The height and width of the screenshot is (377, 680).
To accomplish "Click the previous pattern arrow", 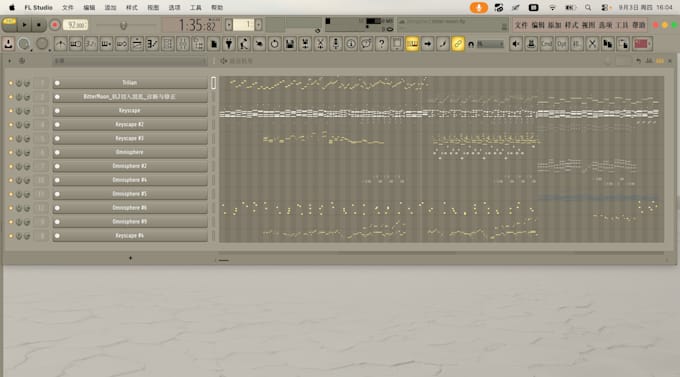I will tap(229, 25).
